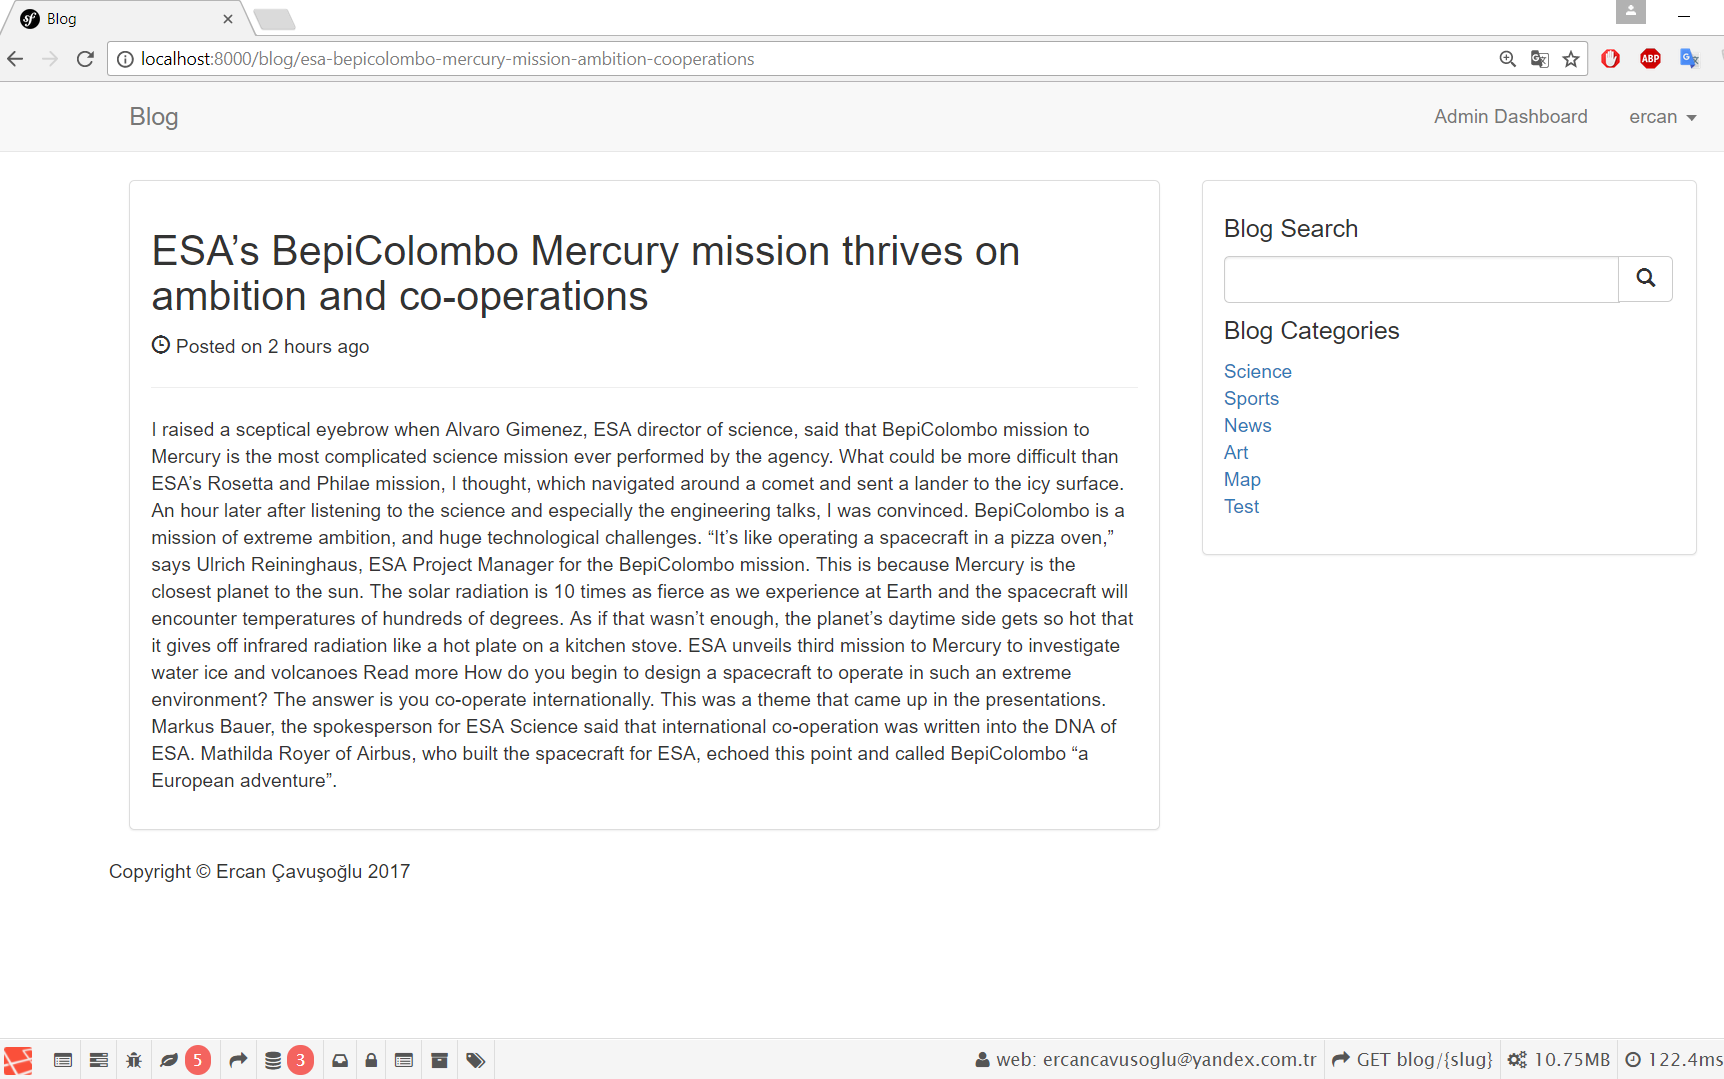Click debugbar request duration 122.4ms

tap(1674, 1060)
